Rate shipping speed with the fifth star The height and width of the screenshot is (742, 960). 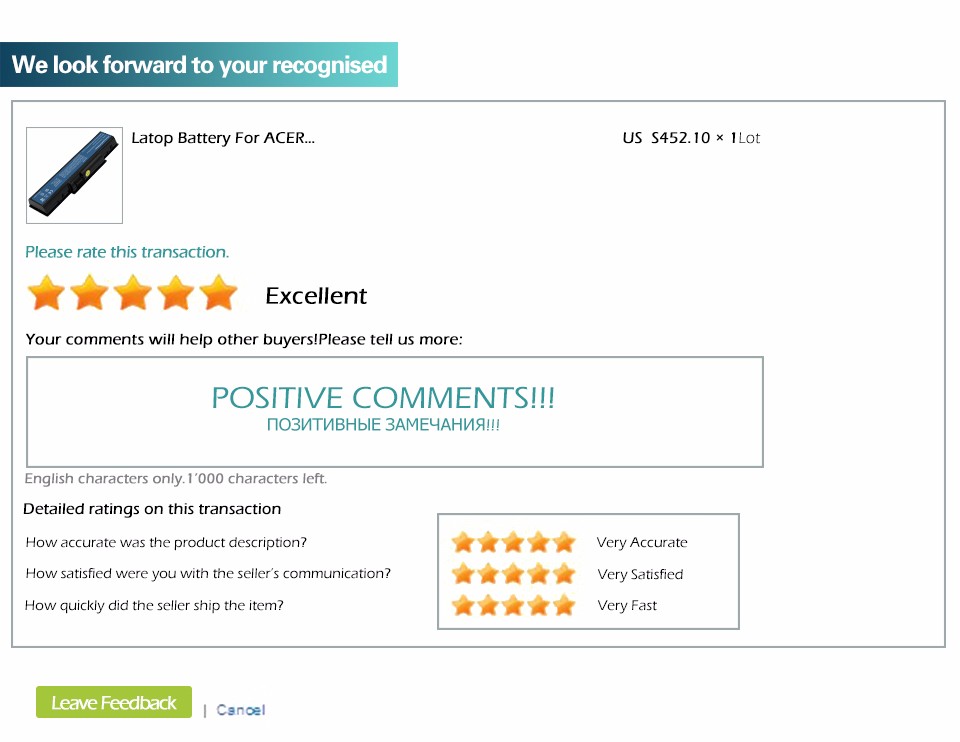[x=564, y=605]
